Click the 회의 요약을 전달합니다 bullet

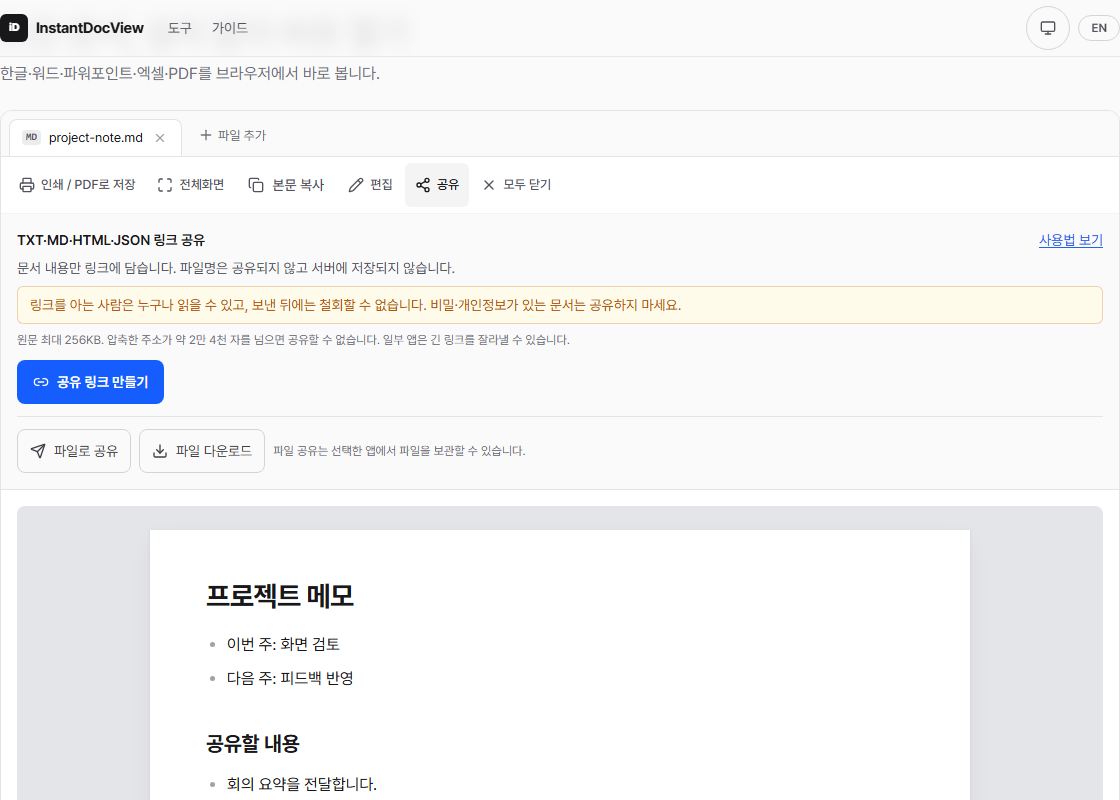(301, 784)
